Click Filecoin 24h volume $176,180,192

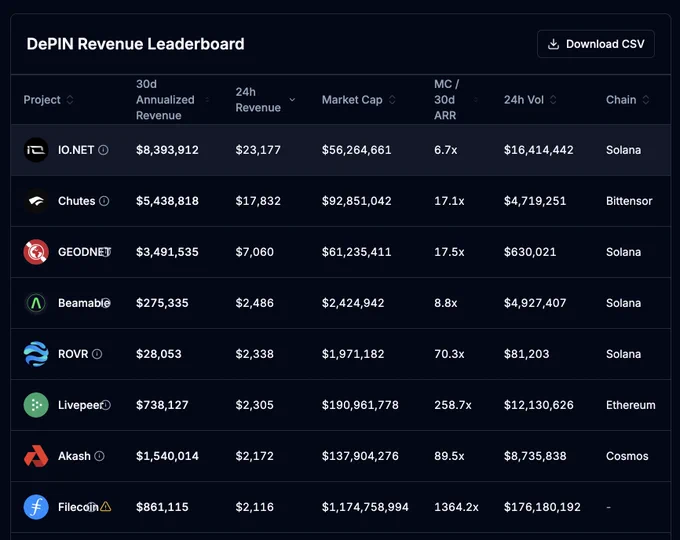click(x=542, y=507)
